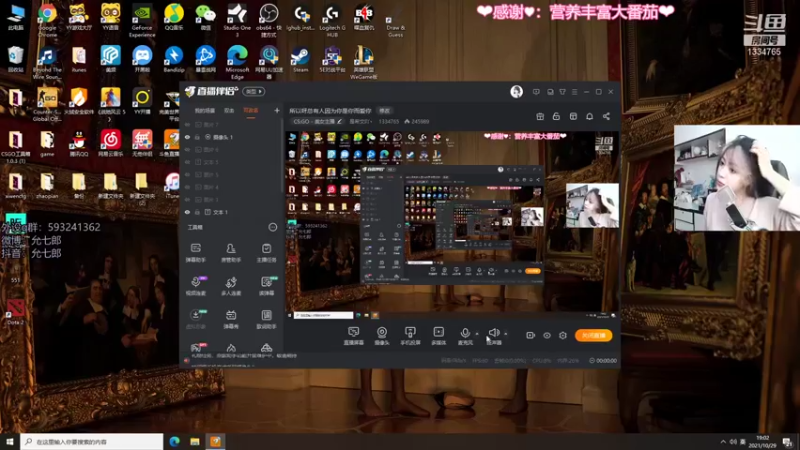800x450 pixels.
Task: Open the 弹幕秀 tool in the toolbox
Action: tap(231, 319)
